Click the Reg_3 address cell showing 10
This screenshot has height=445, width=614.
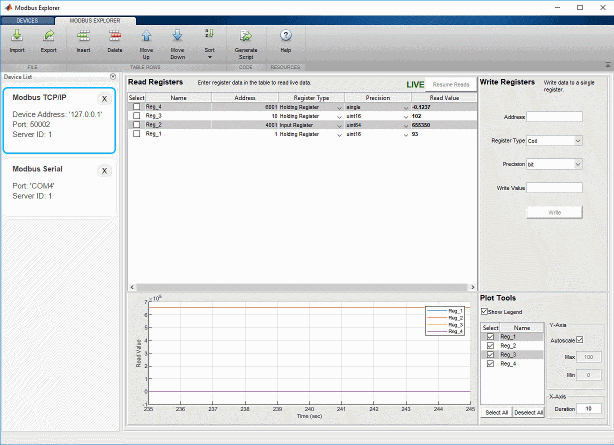(x=245, y=116)
